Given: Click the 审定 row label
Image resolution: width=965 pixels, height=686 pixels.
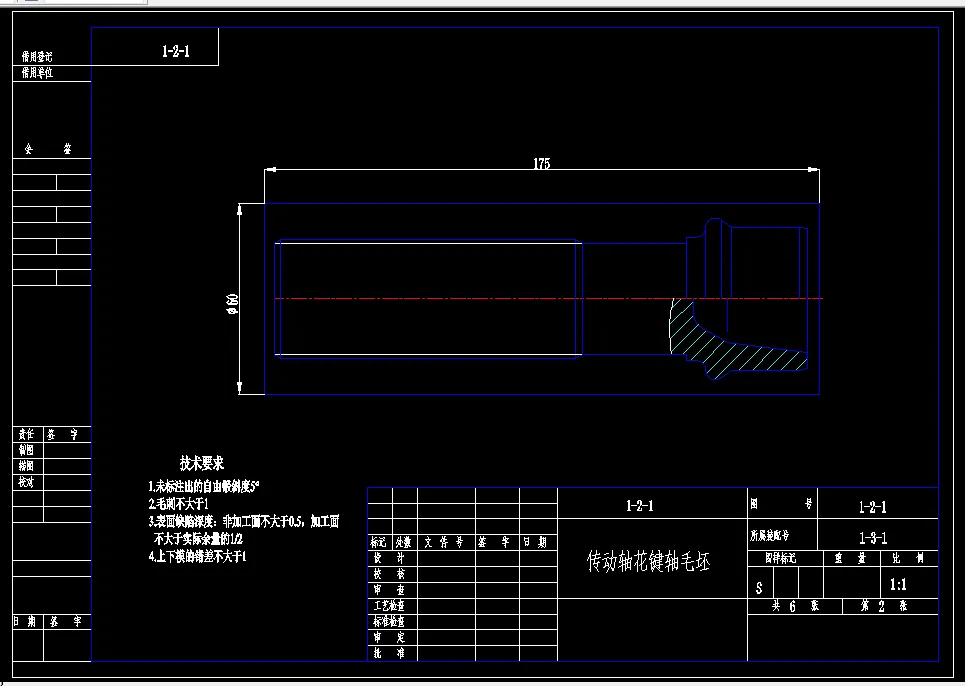Looking at the screenshot, I should pos(390,638).
